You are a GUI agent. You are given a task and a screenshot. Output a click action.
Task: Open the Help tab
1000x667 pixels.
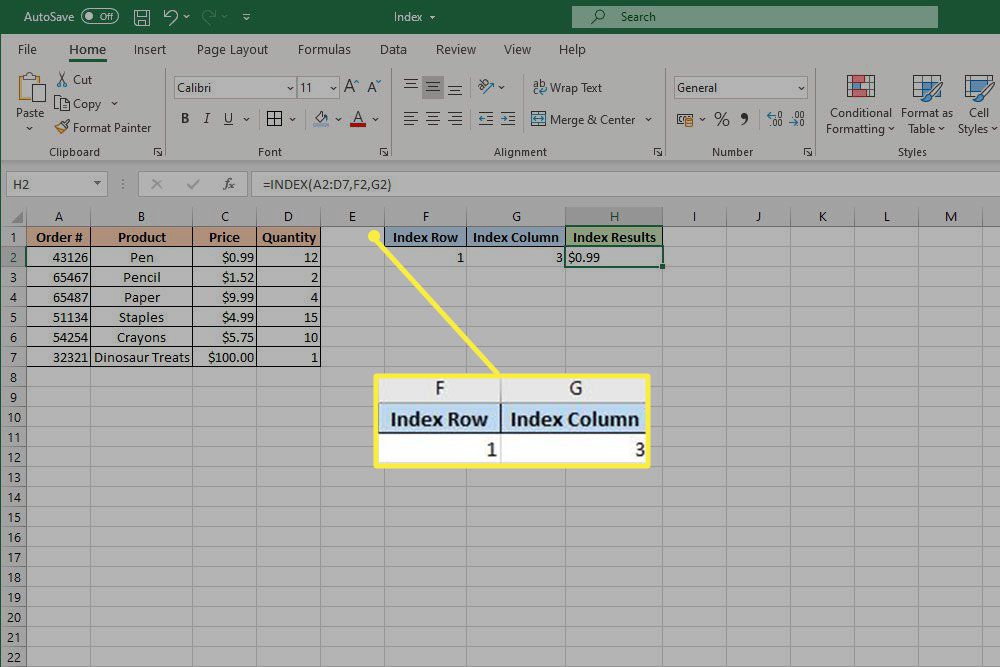coord(572,50)
